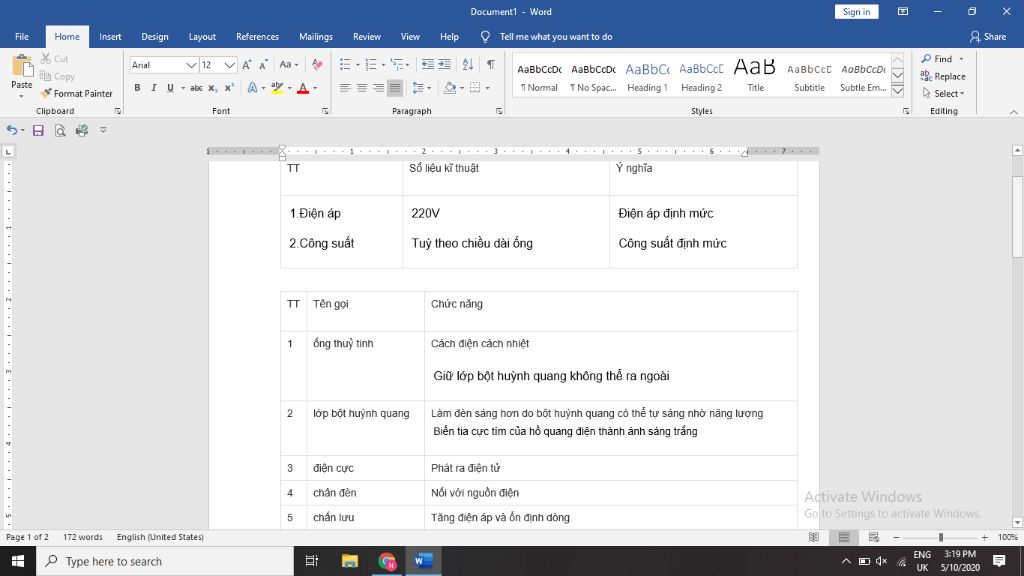Shrink font size with smaller A icon
This screenshot has height=576, width=1024.
263,65
